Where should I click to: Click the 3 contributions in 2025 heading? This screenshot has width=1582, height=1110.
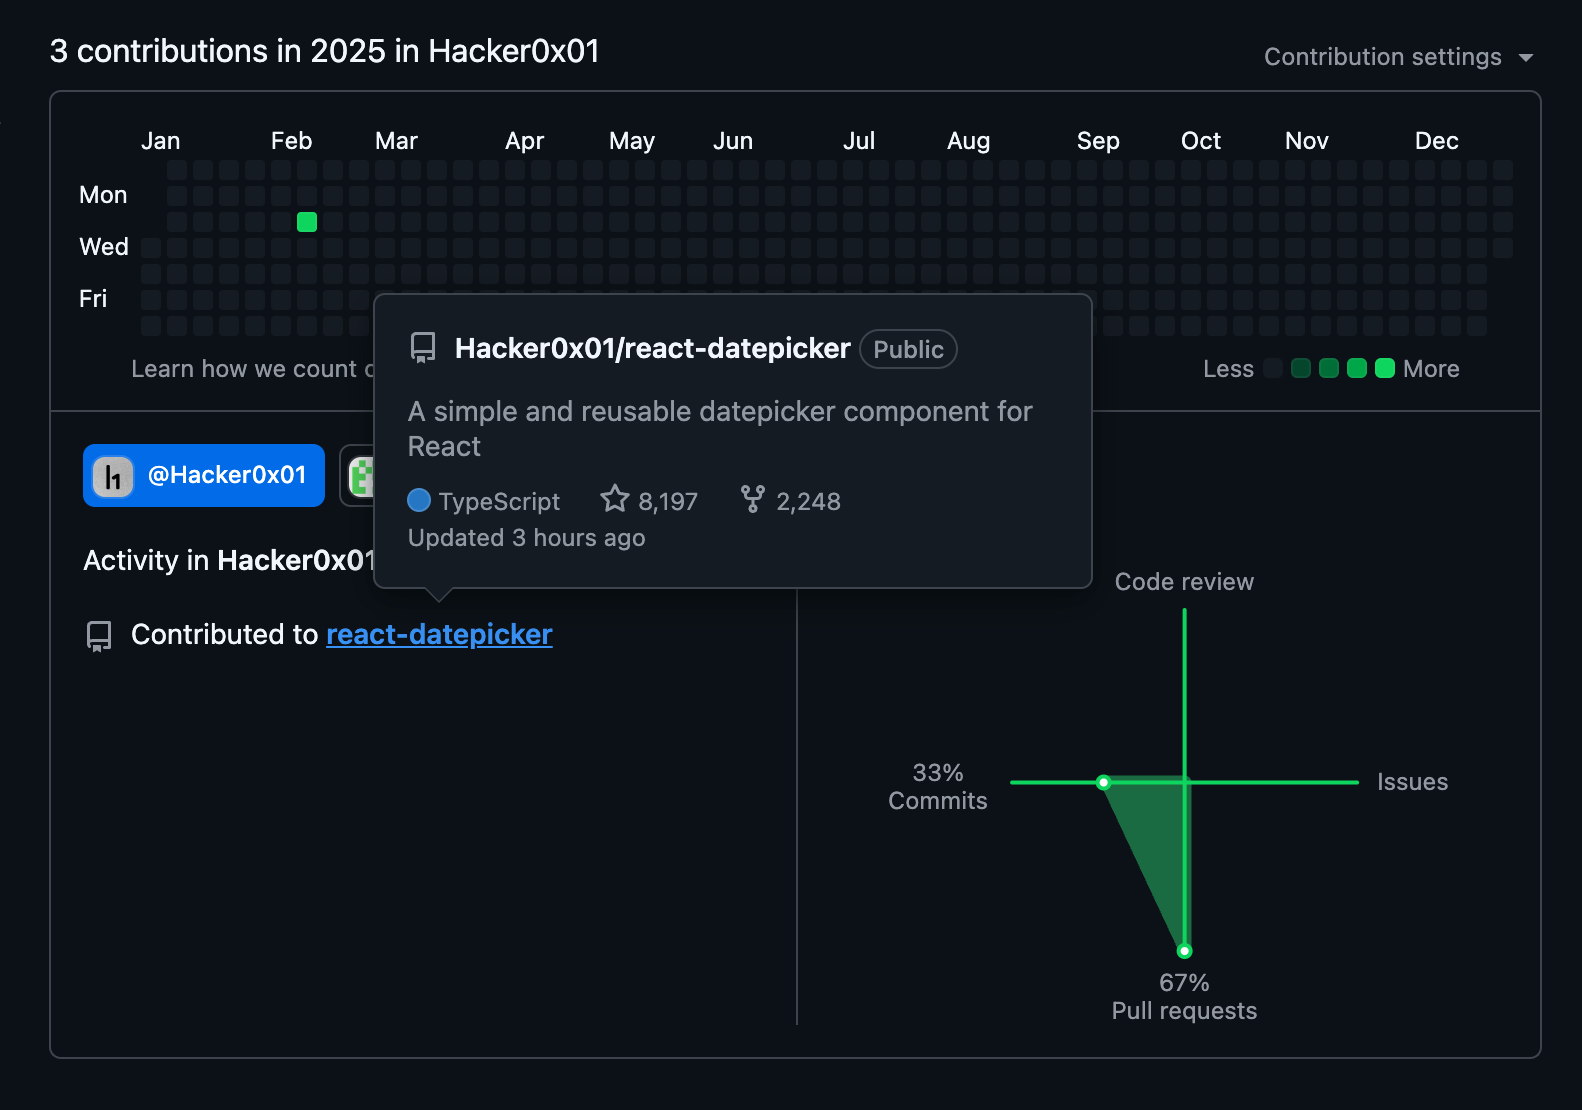[325, 51]
